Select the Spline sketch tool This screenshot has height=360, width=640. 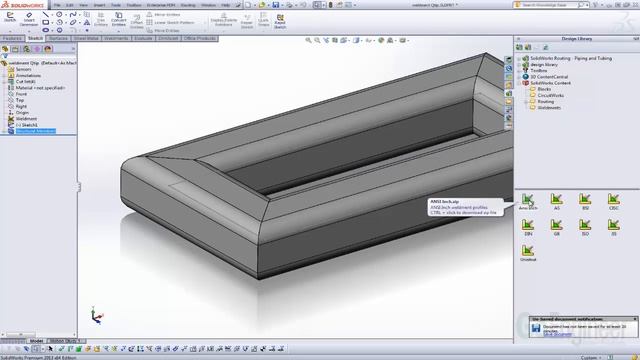[x=73, y=14]
